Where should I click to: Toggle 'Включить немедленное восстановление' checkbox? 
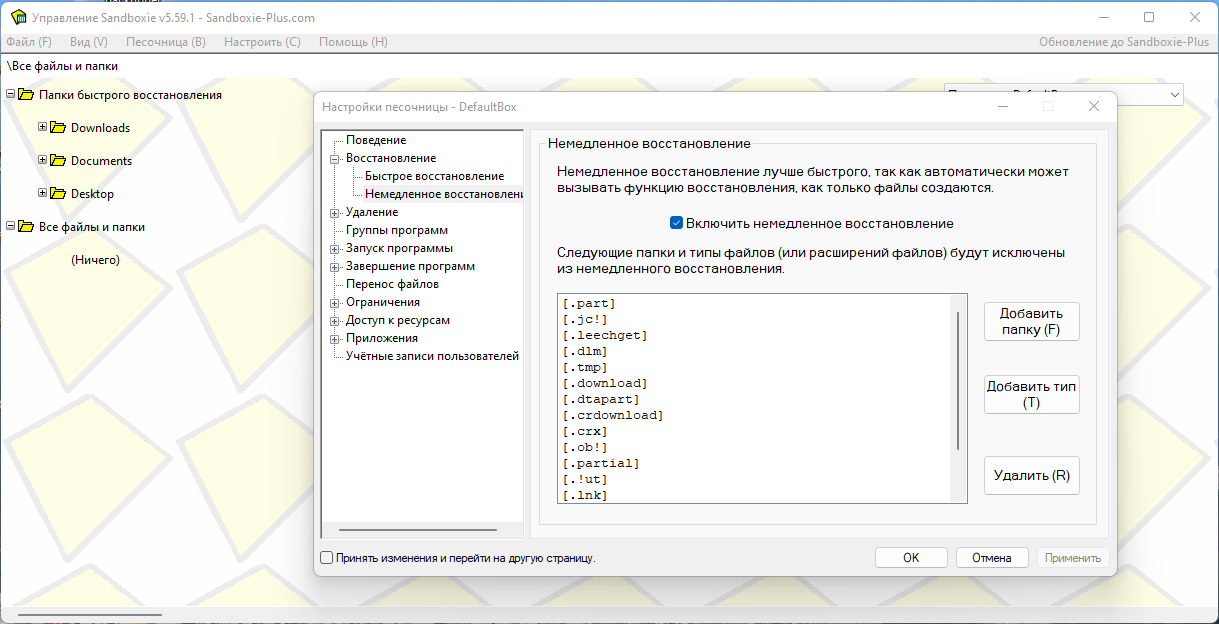coord(677,224)
